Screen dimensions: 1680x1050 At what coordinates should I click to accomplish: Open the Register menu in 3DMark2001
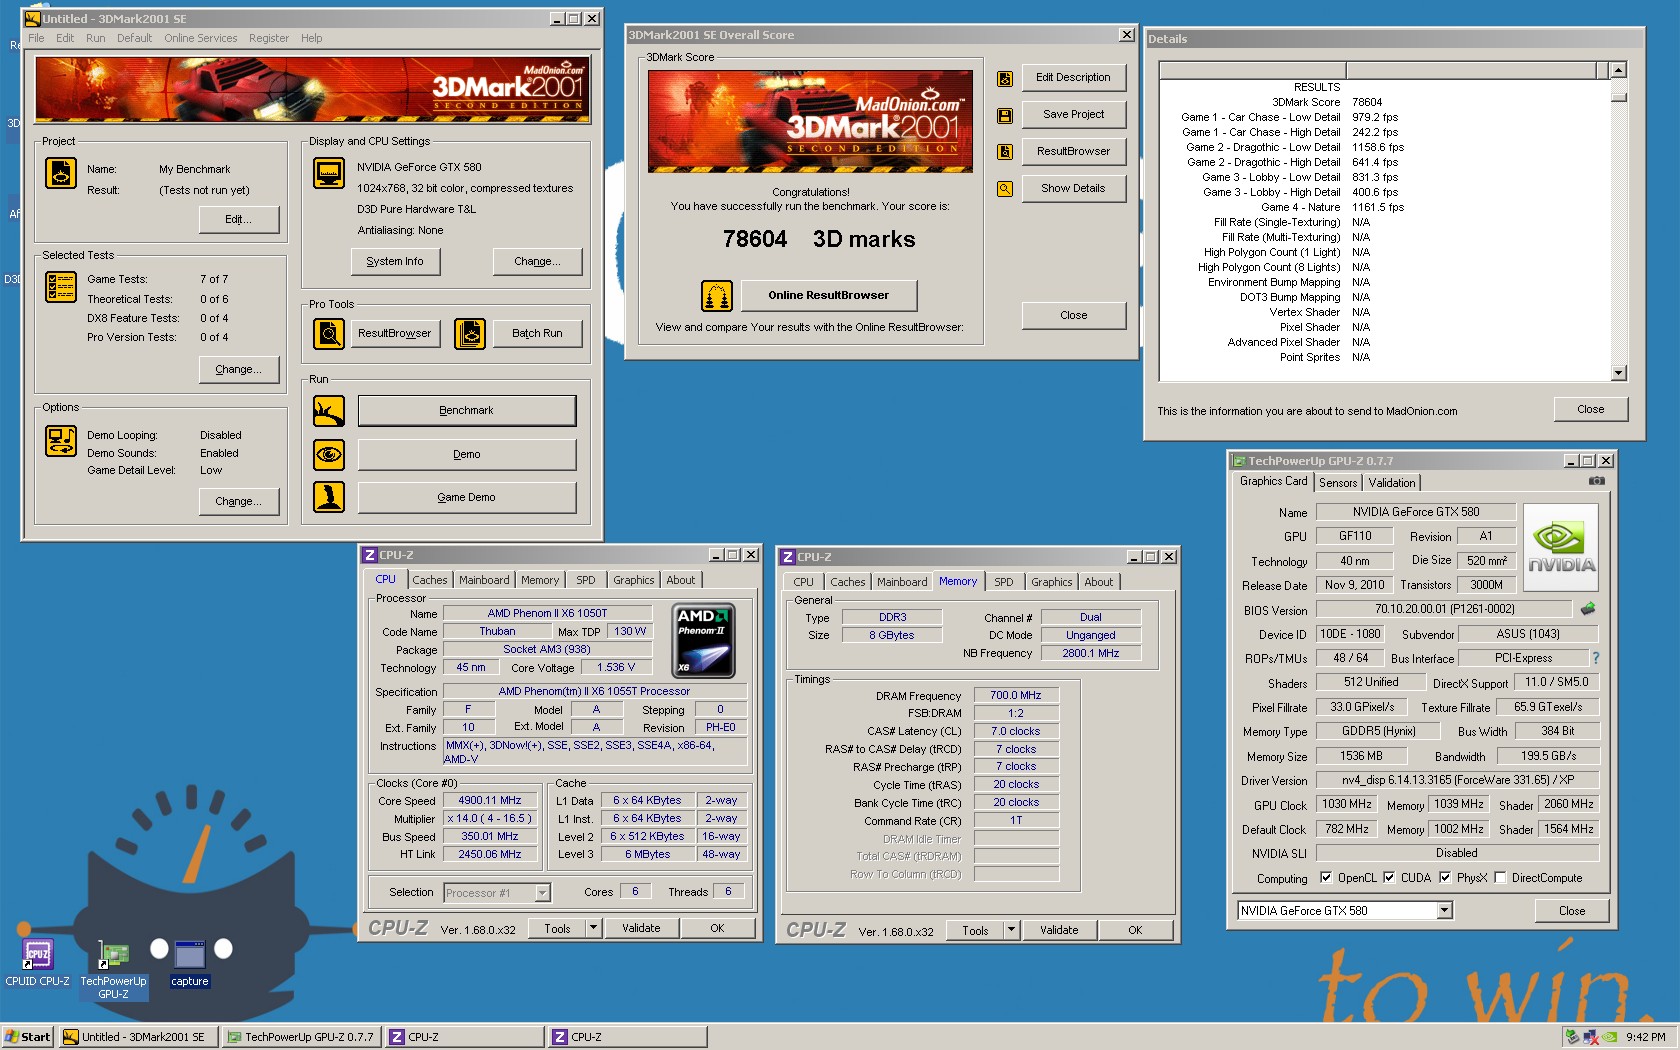click(x=269, y=38)
